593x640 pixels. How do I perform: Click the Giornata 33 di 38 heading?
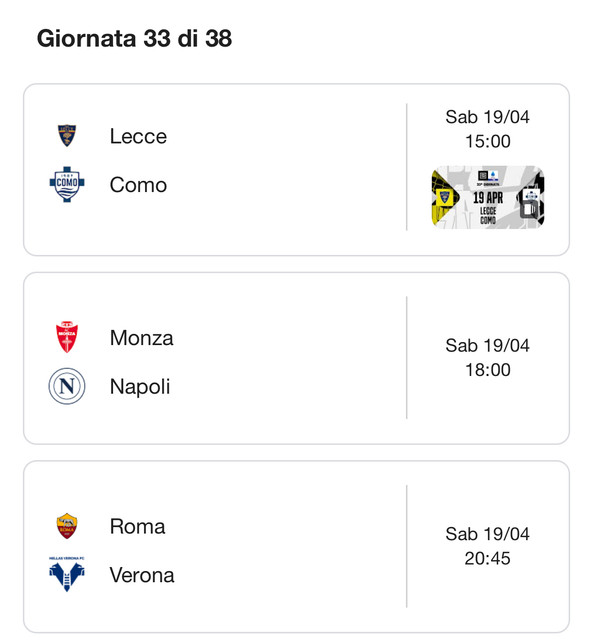pos(134,38)
